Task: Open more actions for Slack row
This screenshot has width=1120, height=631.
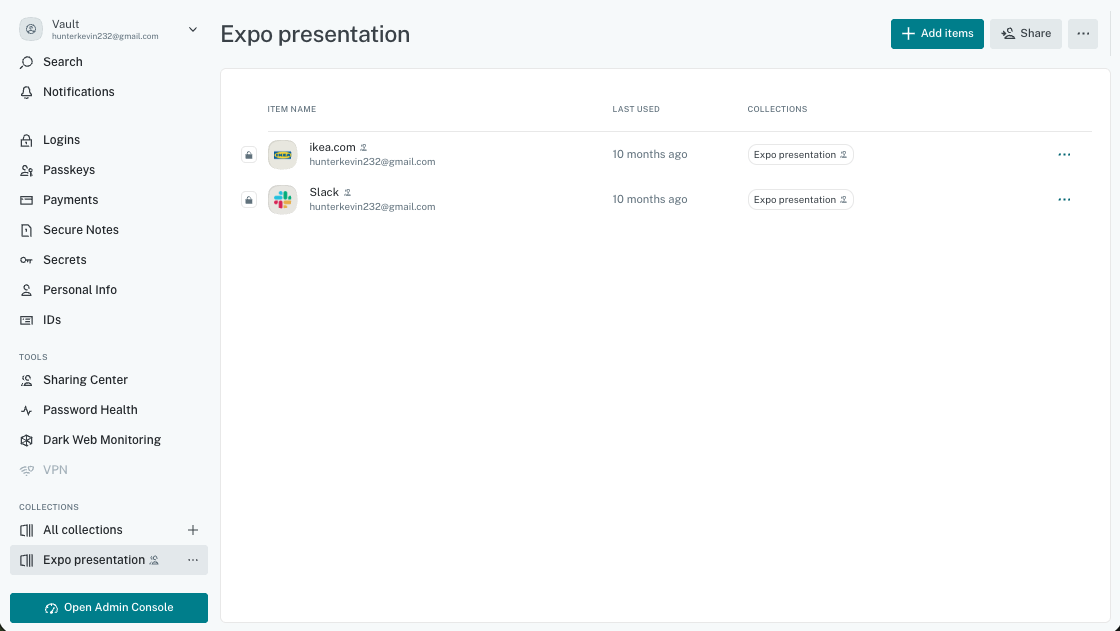Action: point(1064,200)
